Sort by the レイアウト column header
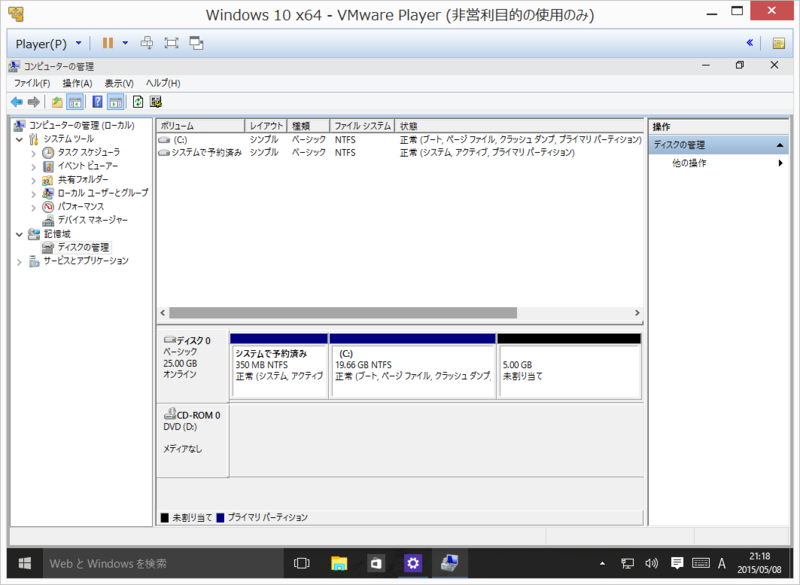The width and height of the screenshot is (800, 585). [266, 126]
